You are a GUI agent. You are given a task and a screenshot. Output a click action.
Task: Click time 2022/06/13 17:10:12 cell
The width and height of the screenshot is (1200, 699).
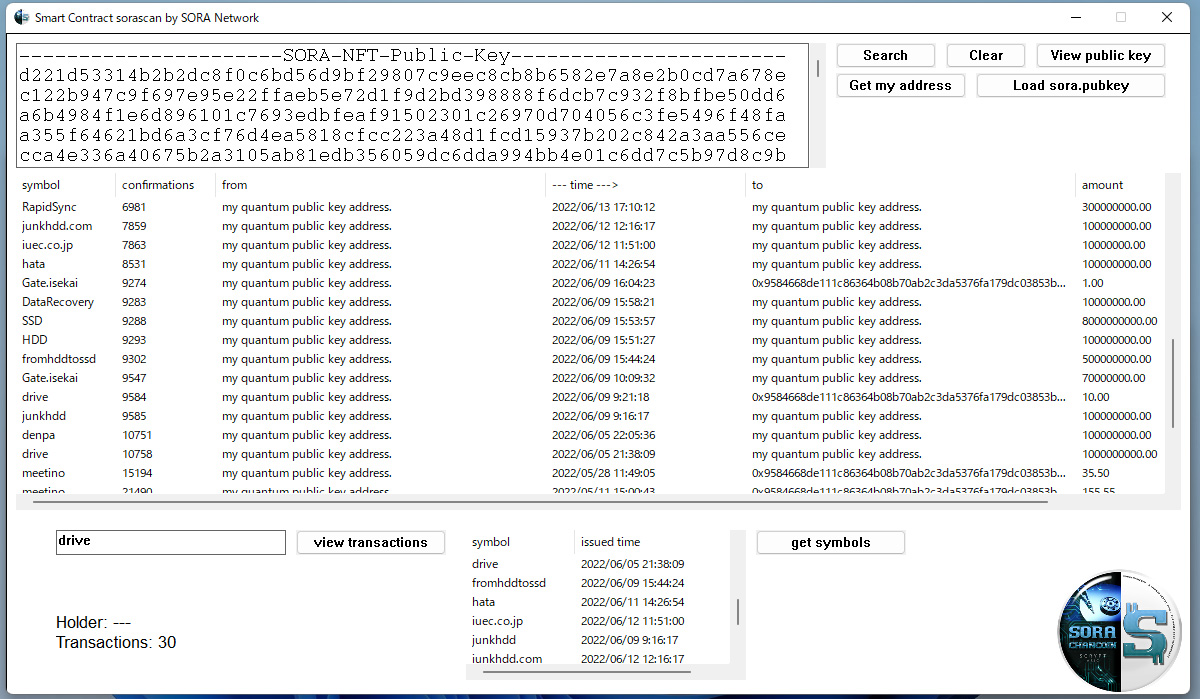tap(604, 207)
